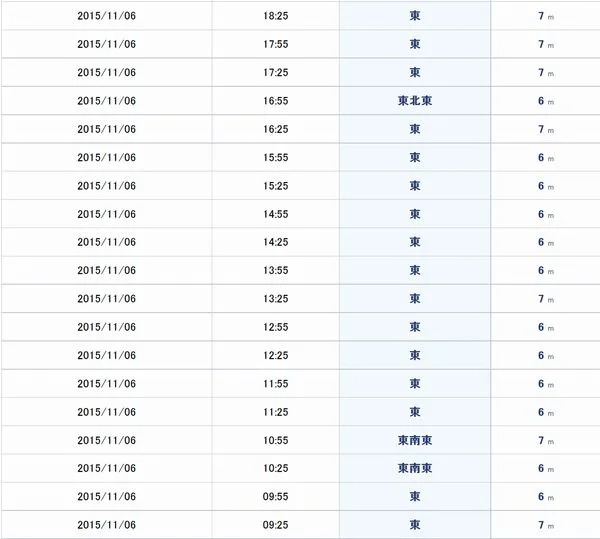This screenshot has width=600, height=539.
Task: Click the 7 m wind speed at 16:25
Action: [546, 129]
